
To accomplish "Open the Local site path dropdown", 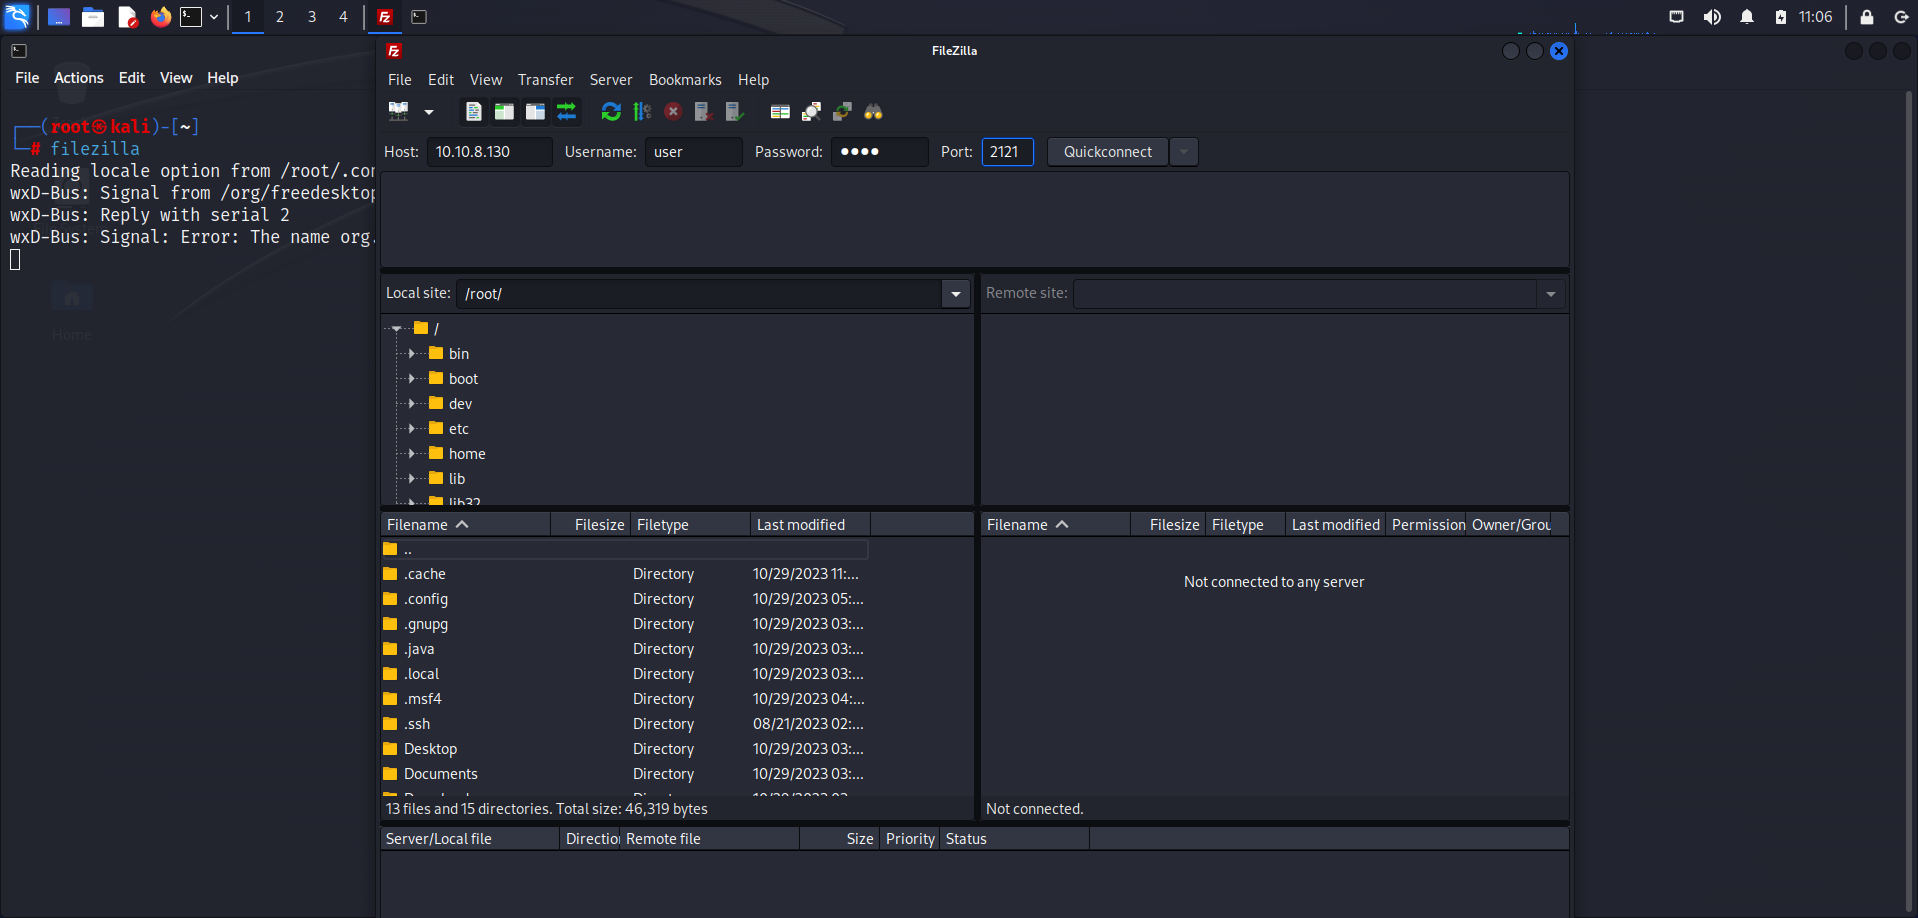I will 956,294.
